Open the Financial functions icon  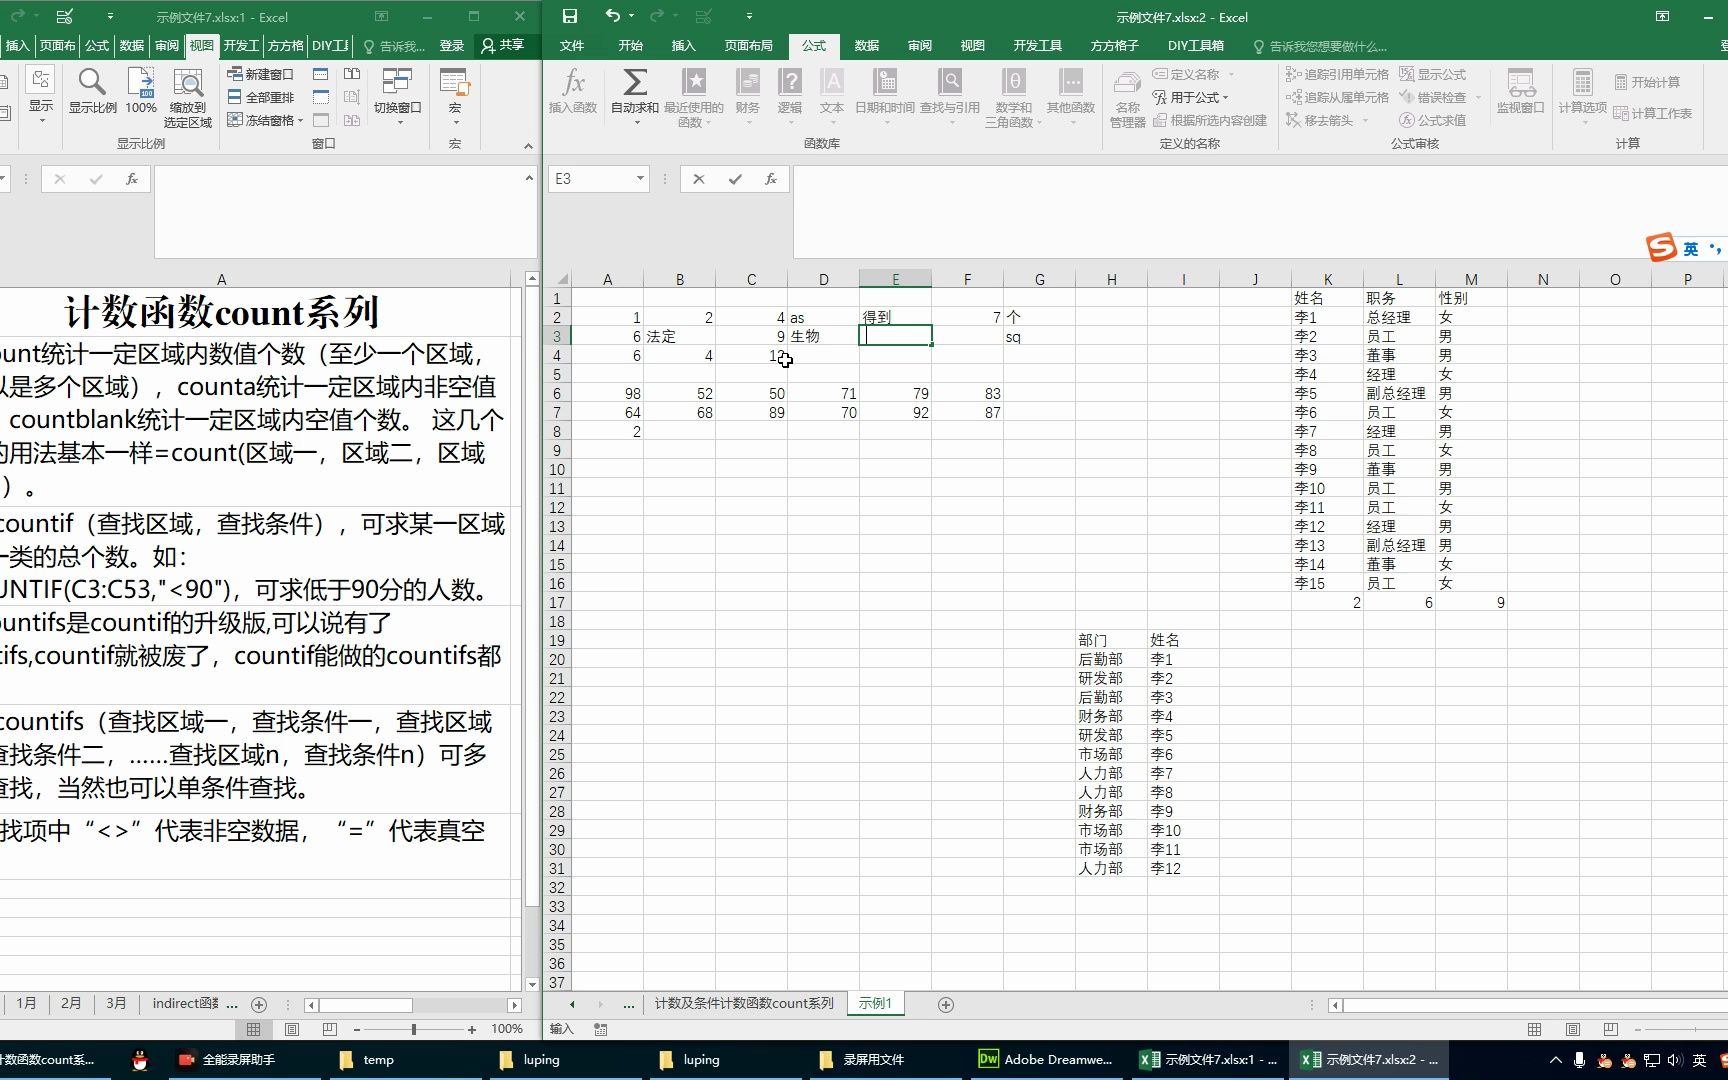748,82
